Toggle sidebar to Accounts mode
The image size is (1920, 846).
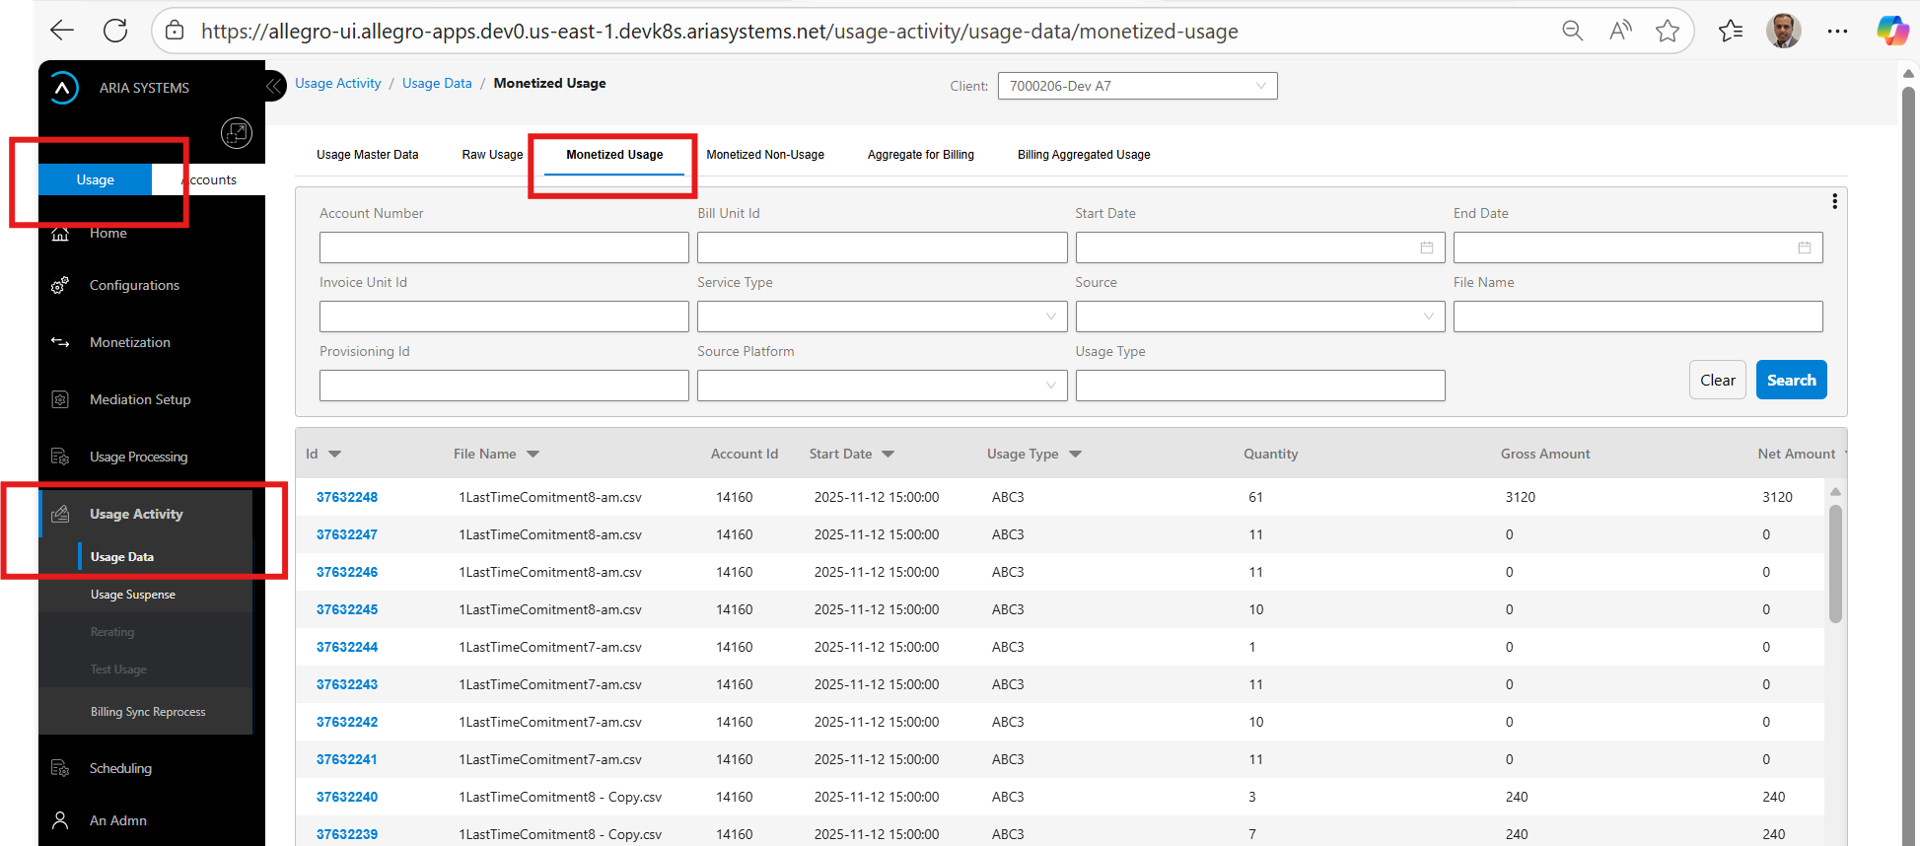tap(210, 180)
